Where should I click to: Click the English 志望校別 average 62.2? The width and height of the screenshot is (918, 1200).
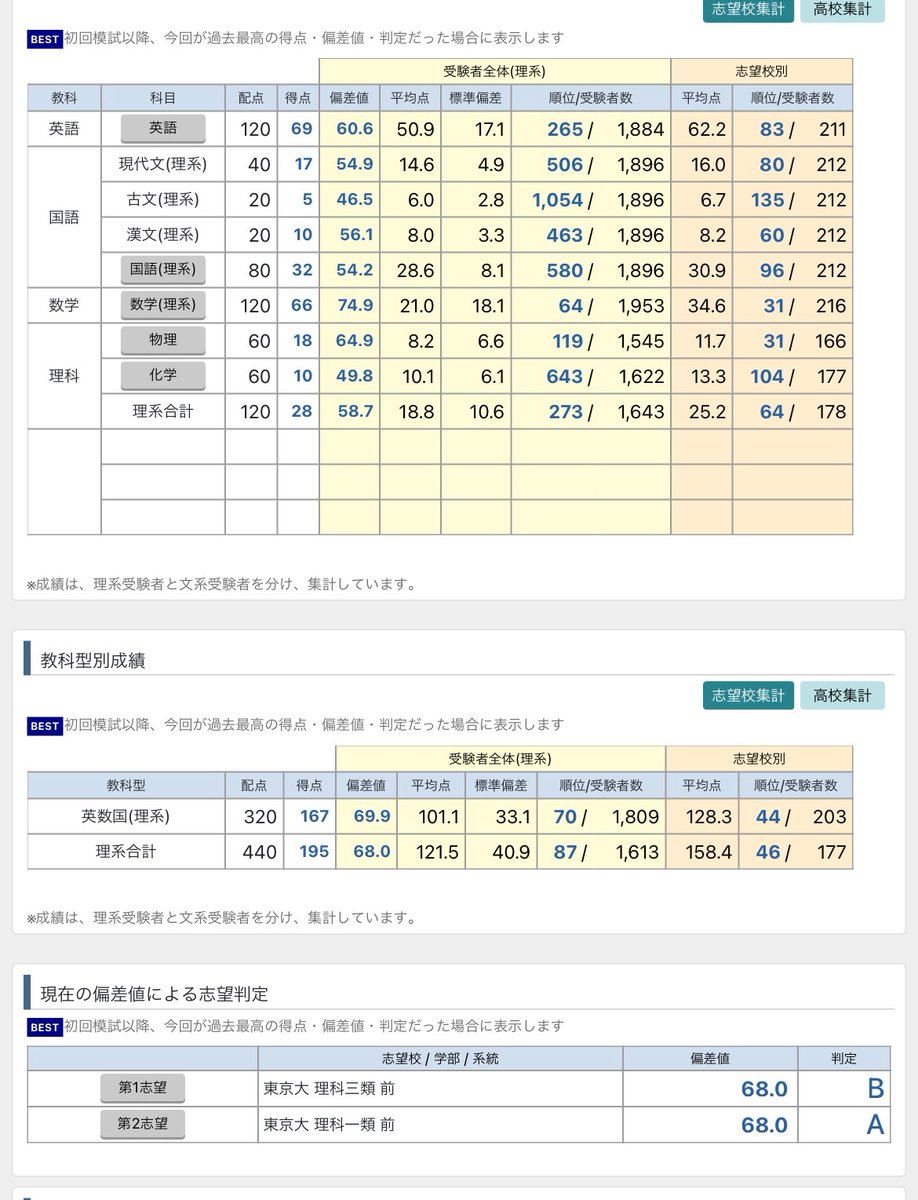pyautogui.click(x=706, y=129)
